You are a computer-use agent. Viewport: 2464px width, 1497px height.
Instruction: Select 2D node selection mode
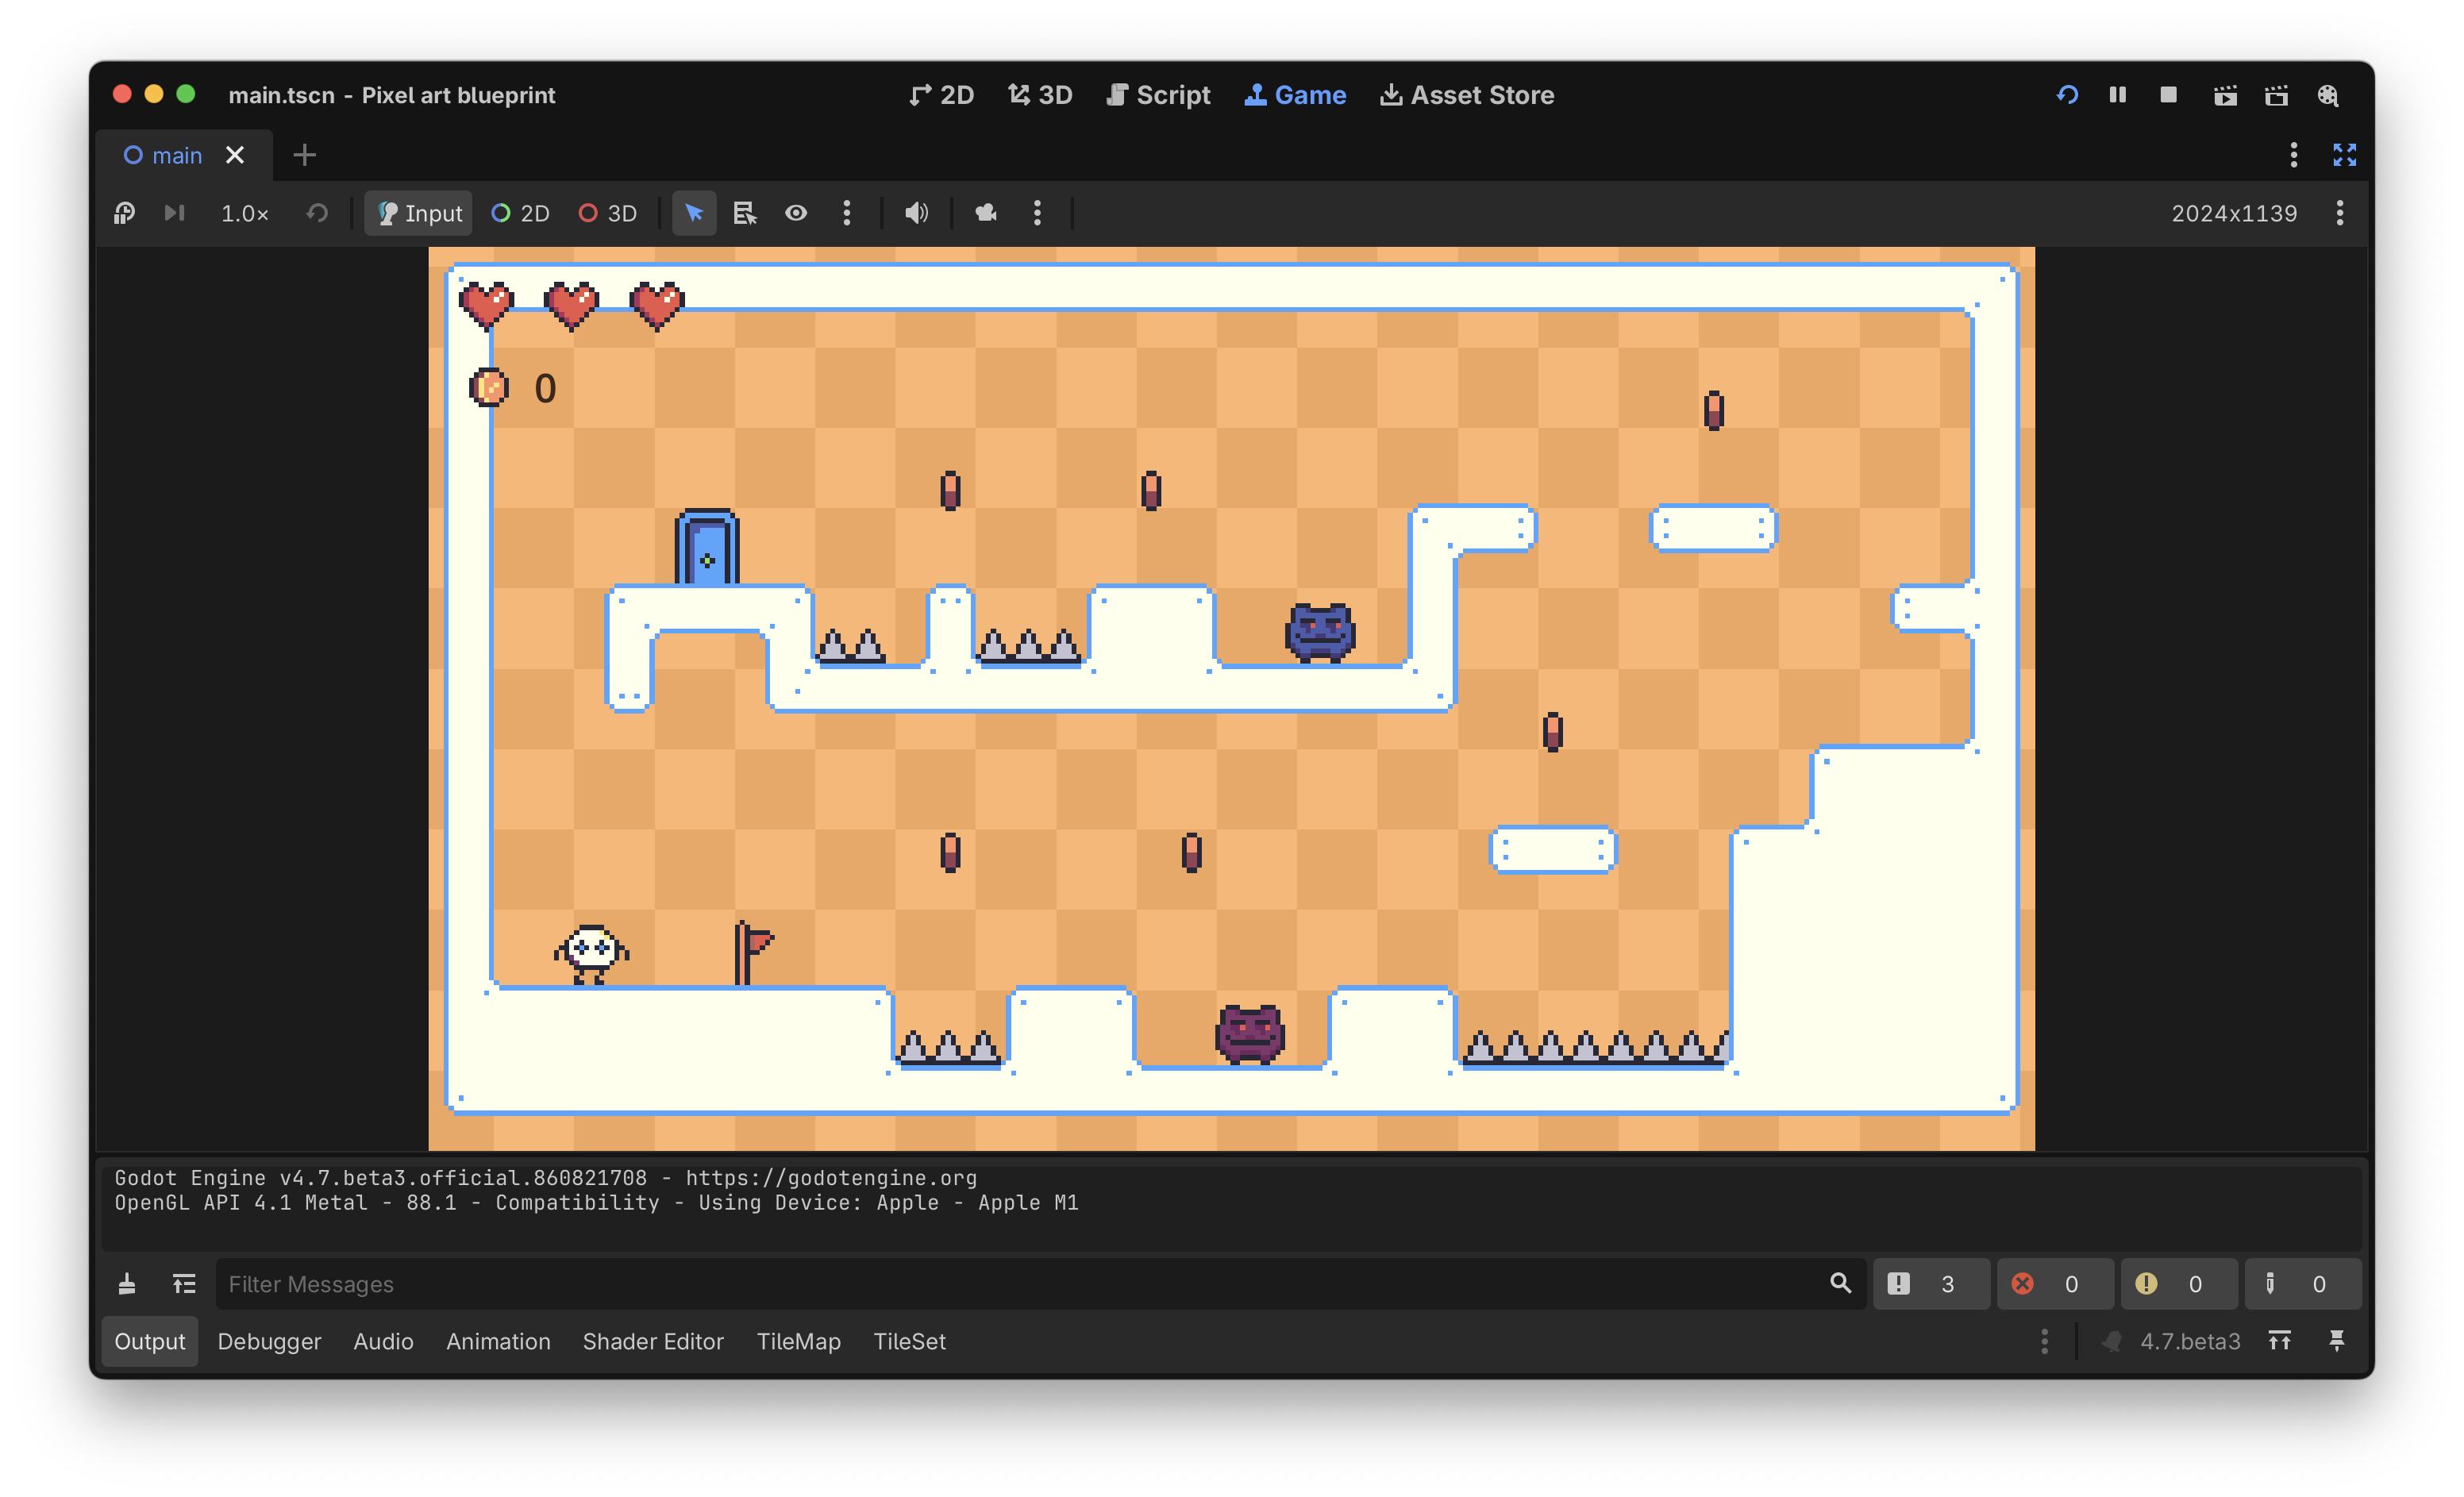(521, 213)
